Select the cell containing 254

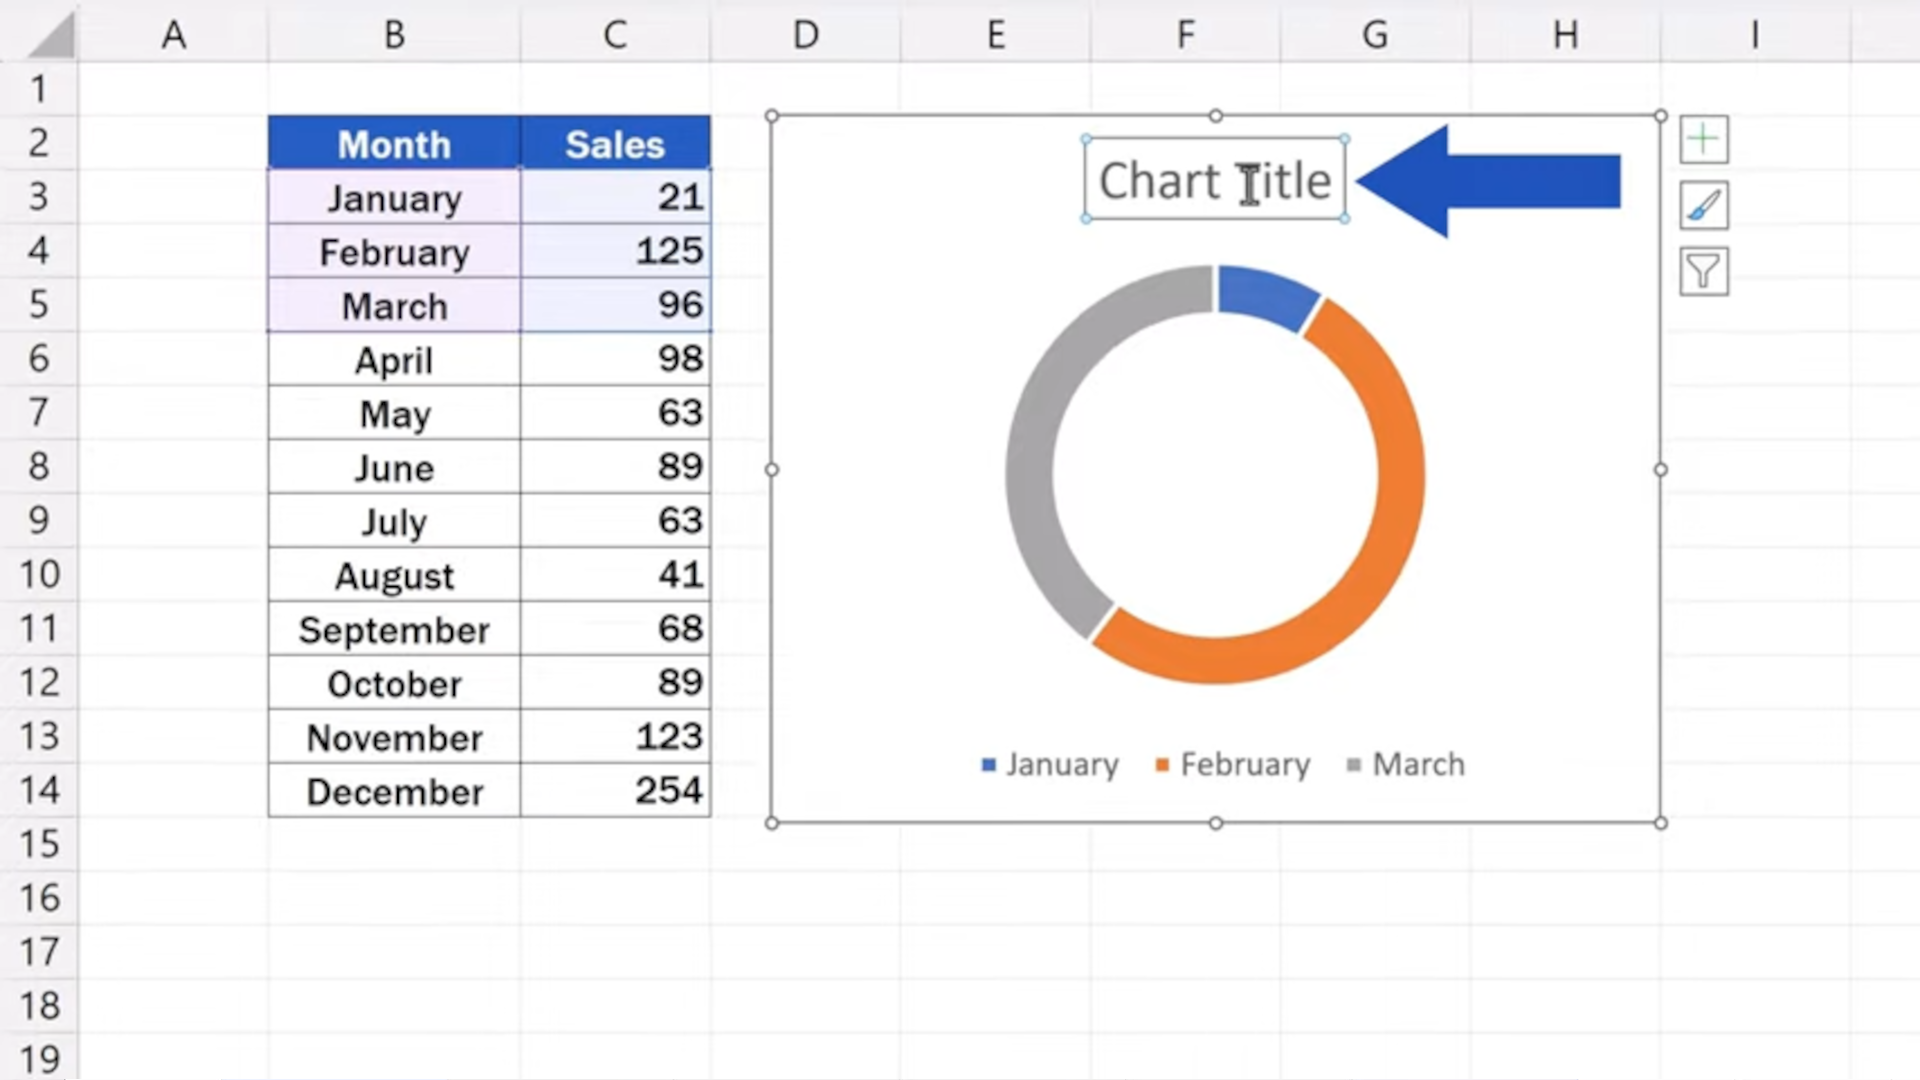click(615, 791)
